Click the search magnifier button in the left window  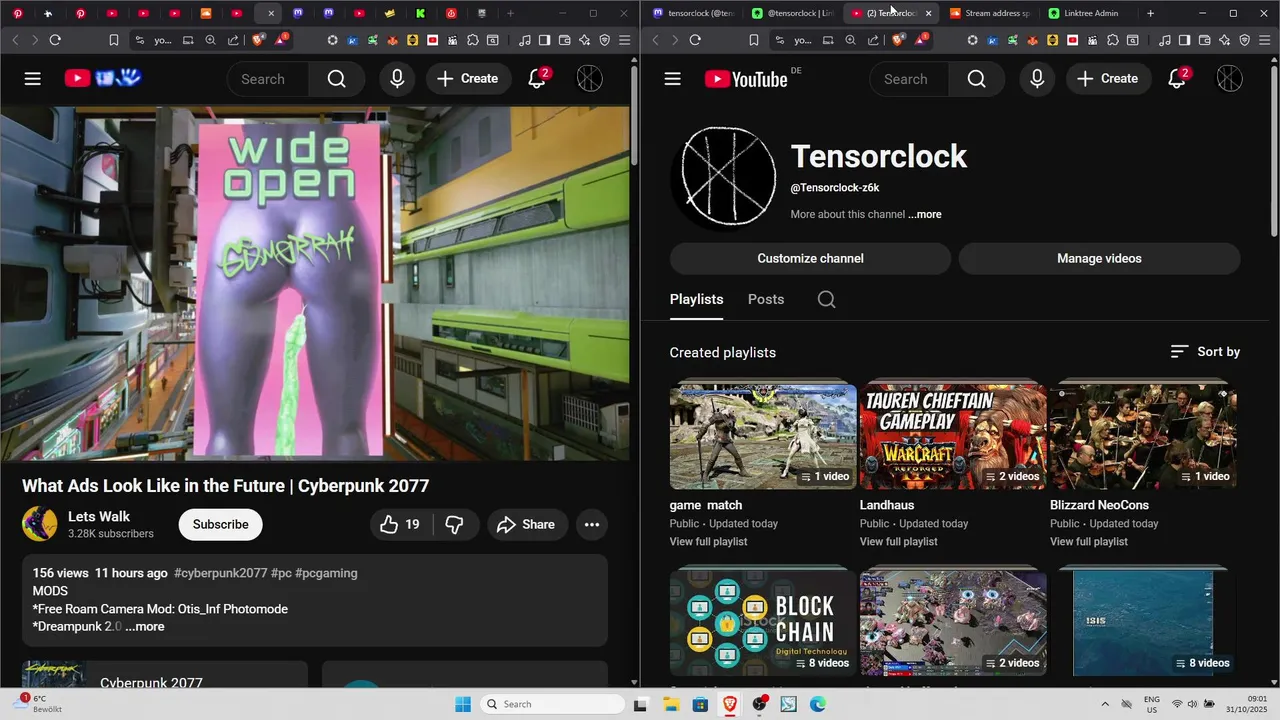(337, 79)
